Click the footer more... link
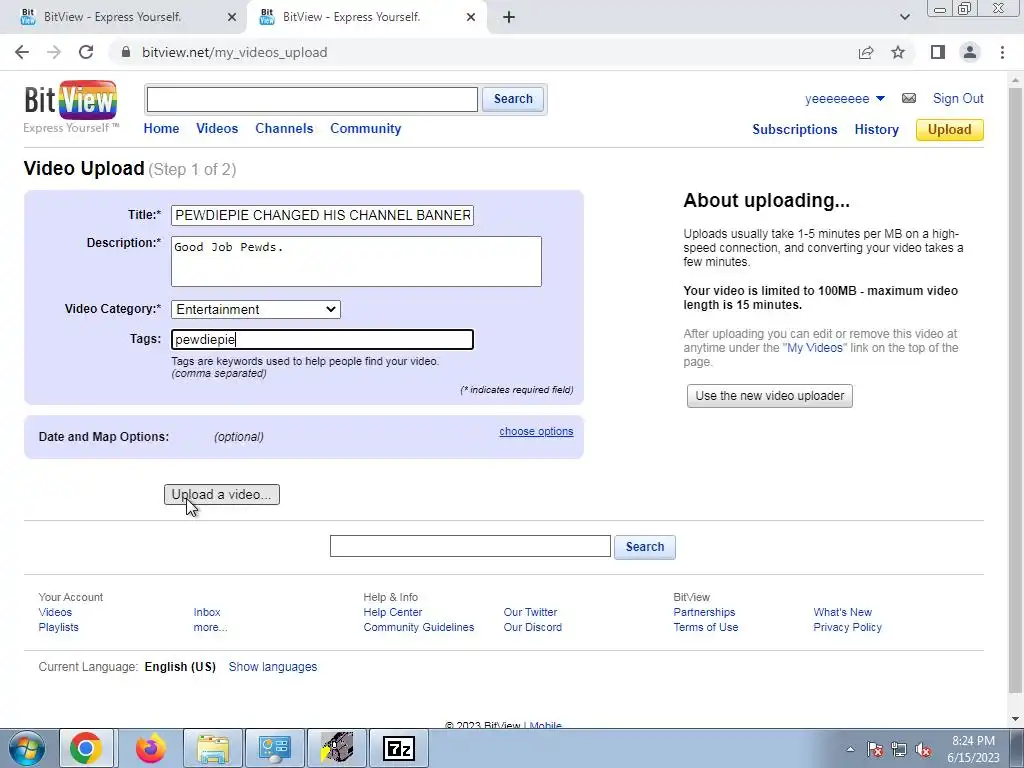1024x768 pixels. (x=210, y=627)
